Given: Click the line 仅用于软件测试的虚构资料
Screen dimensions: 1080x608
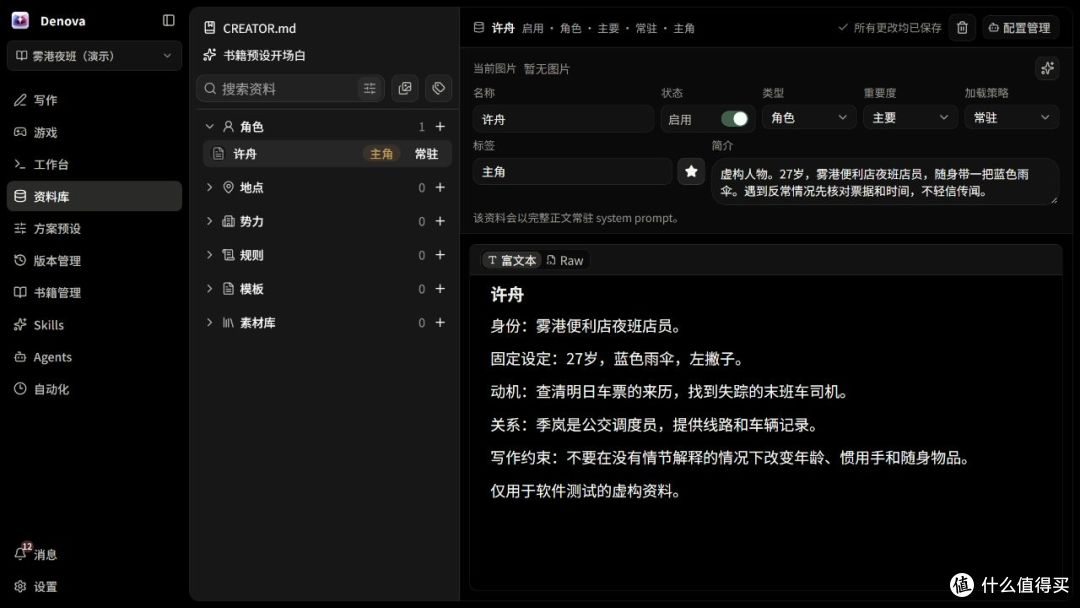Looking at the screenshot, I should tap(588, 491).
